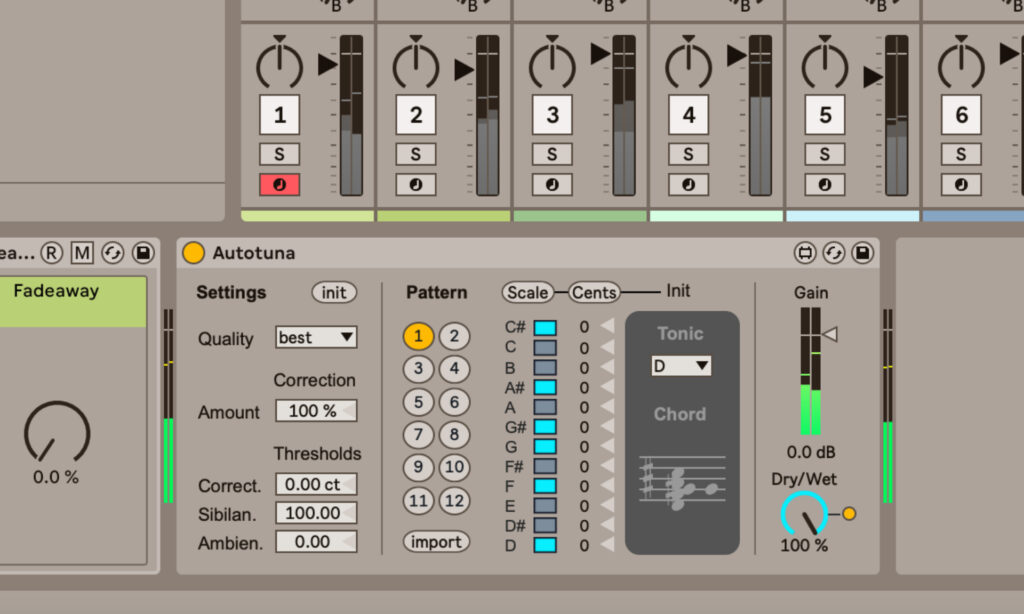Arm track 3 for recording

tap(552, 185)
